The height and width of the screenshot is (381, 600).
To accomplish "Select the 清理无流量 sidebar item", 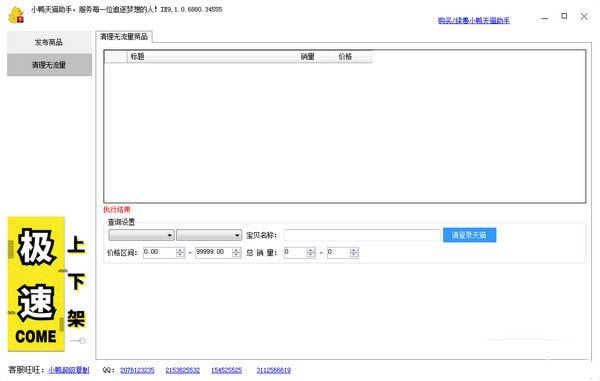I will (x=49, y=65).
